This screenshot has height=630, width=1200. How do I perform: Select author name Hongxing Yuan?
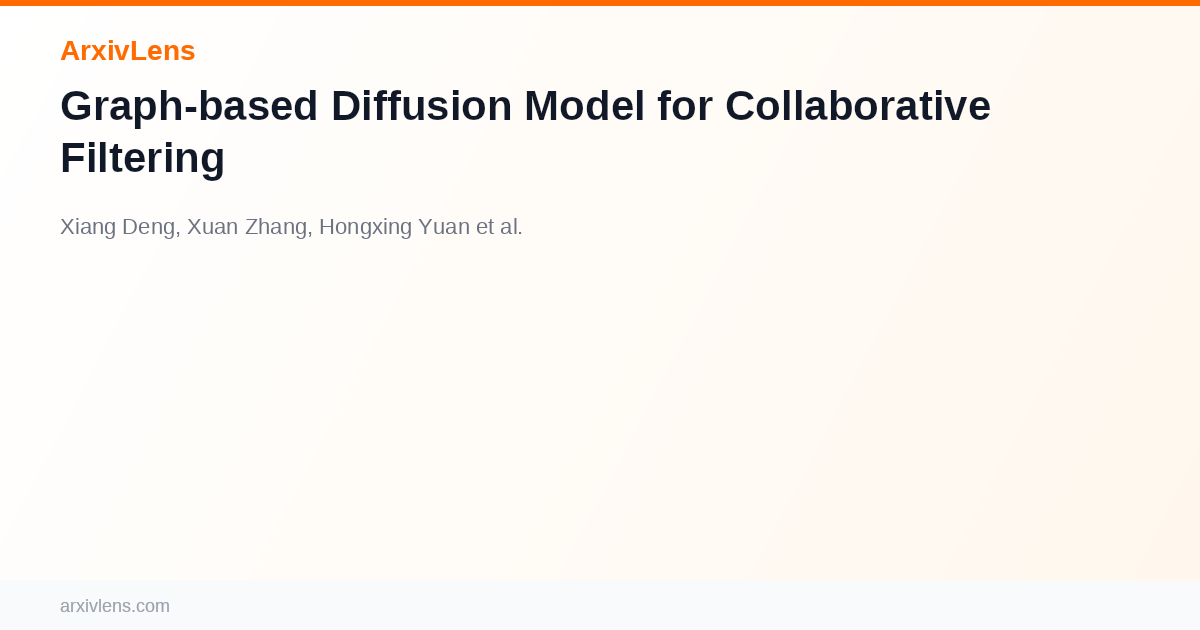tap(394, 227)
